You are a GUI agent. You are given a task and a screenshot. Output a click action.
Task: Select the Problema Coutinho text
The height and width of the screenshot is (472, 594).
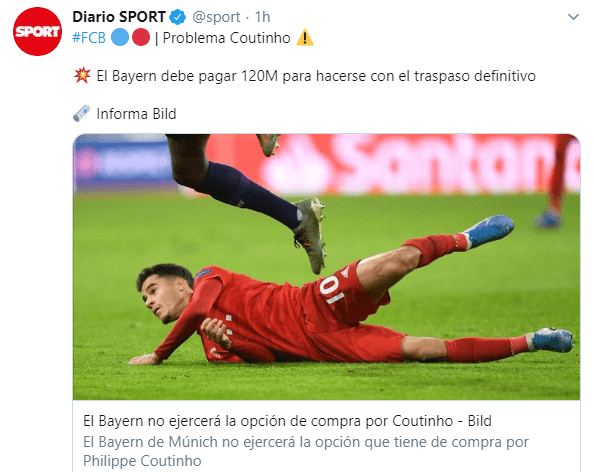click(227, 38)
